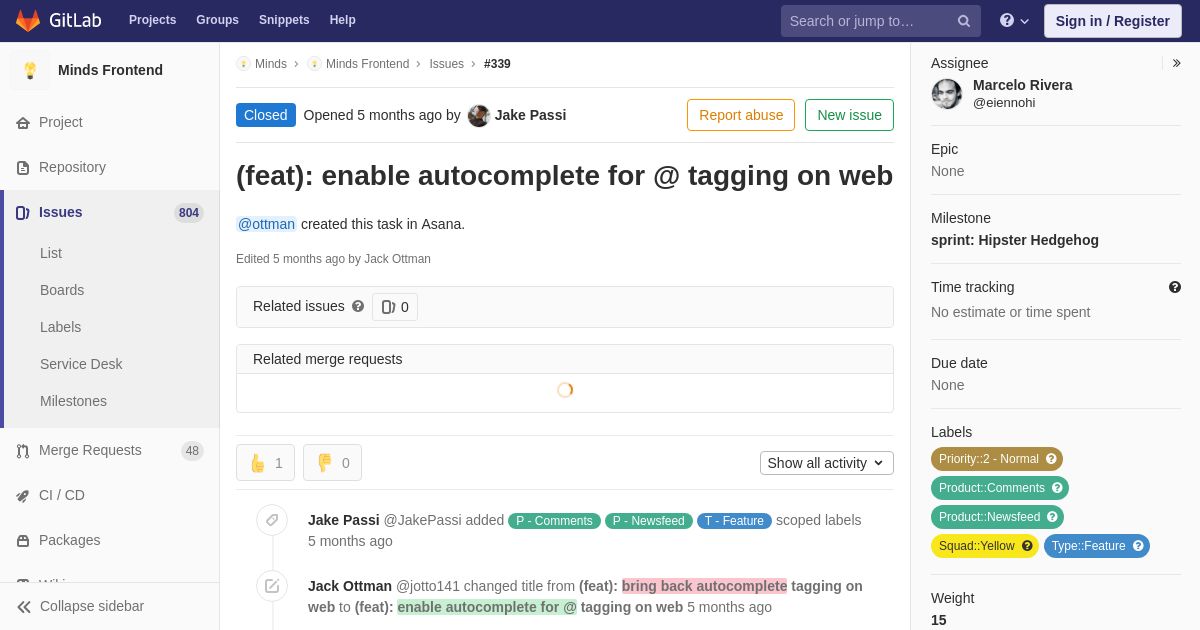The height and width of the screenshot is (630, 1200).
Task: Click New issue button
Action: (849, 115)
